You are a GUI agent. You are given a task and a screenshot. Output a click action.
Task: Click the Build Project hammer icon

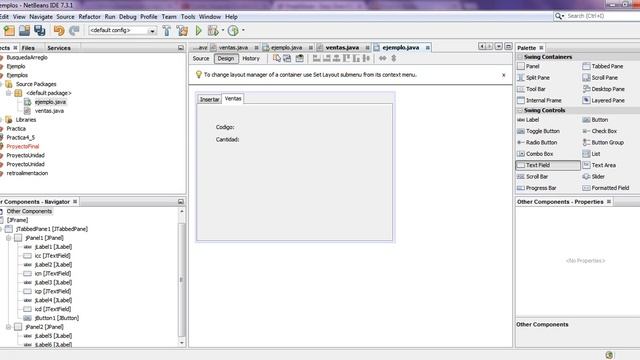(x=167, y=31)
